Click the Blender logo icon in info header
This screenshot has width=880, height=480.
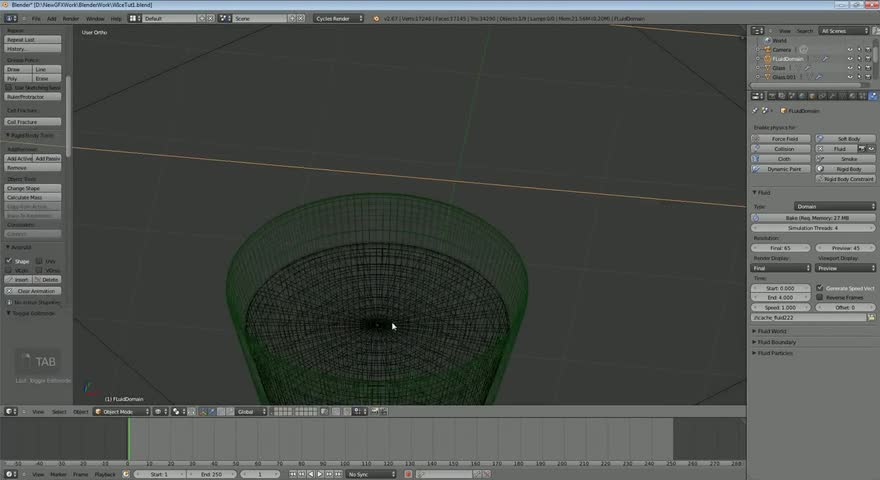tap(376, 19)
